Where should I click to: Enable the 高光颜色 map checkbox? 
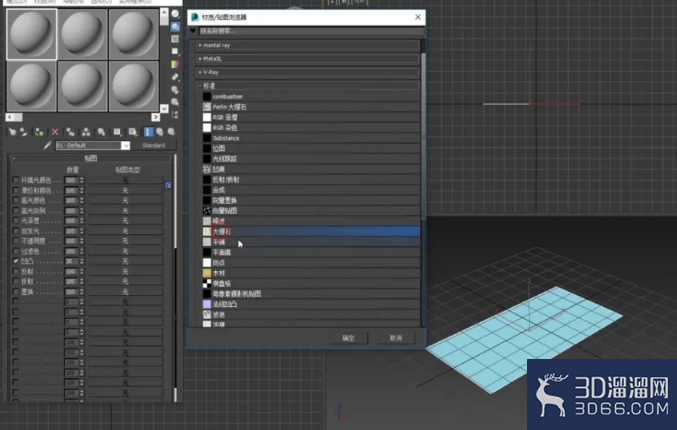click(x=16, y=200)
